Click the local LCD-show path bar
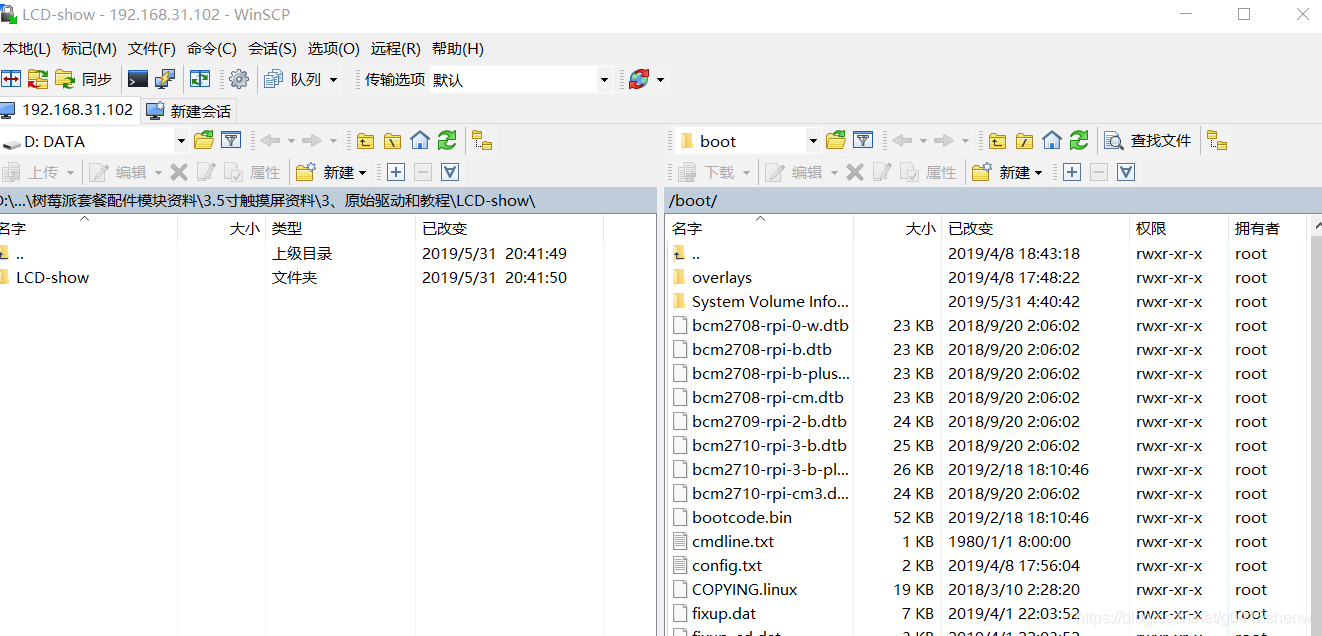1322x636 pixels. pos(327,200)
